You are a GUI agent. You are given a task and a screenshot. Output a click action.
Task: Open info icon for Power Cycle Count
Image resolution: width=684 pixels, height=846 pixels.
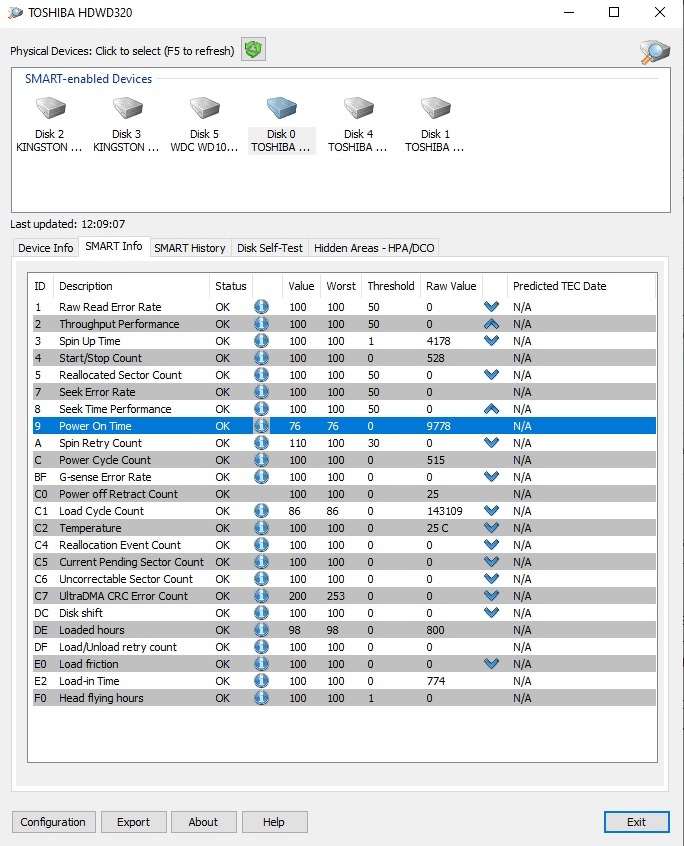[x=261, y=460]
